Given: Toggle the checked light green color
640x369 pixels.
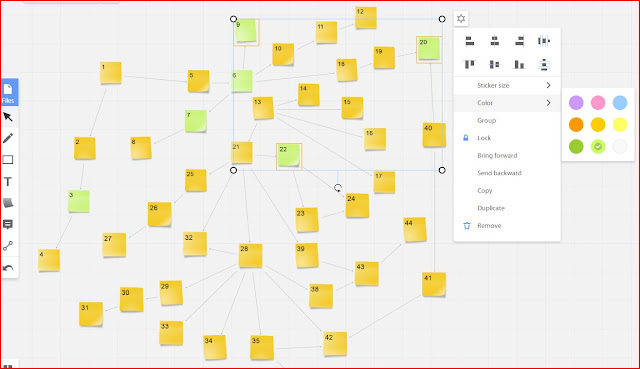Looking at the screenshot, I should 598,147.
